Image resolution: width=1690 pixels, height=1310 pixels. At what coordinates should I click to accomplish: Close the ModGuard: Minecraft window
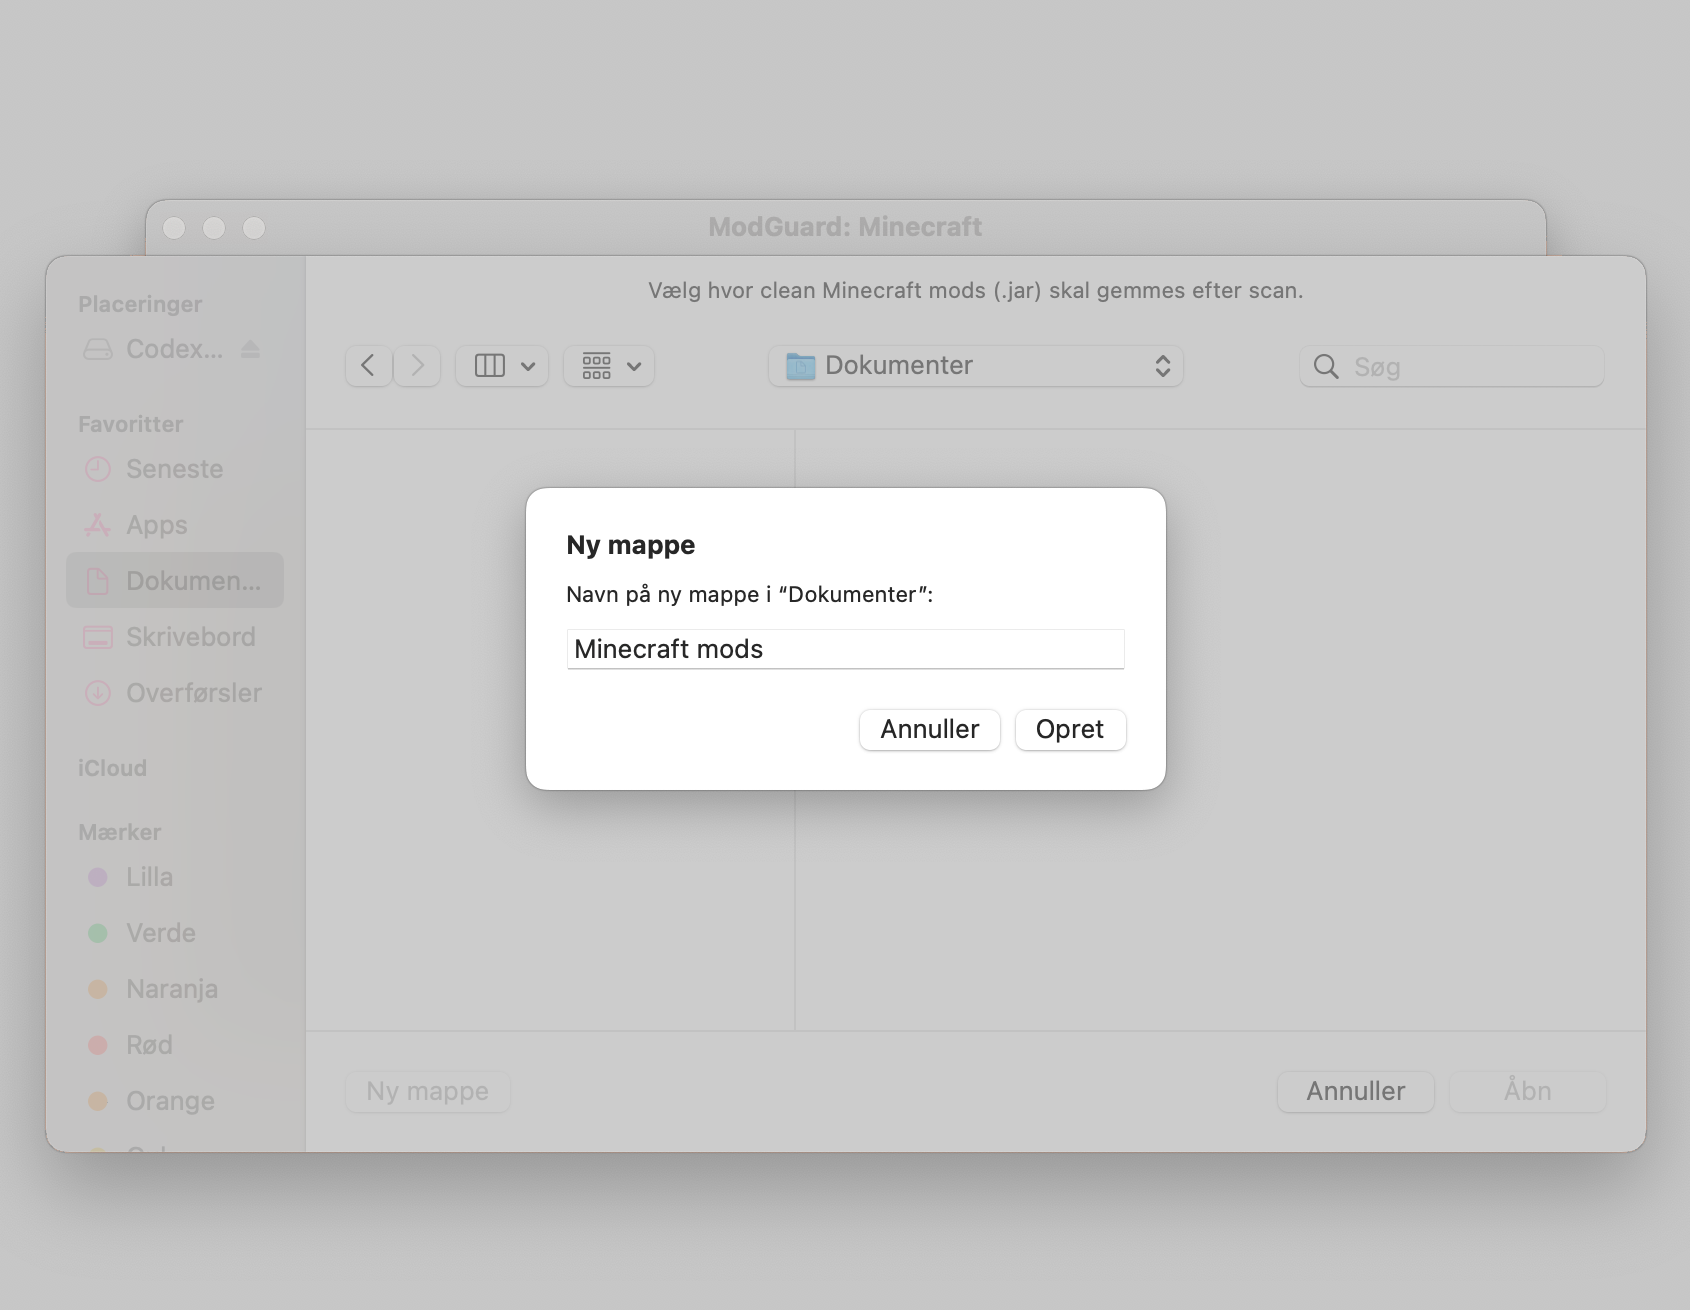click(x=174, y=228)
